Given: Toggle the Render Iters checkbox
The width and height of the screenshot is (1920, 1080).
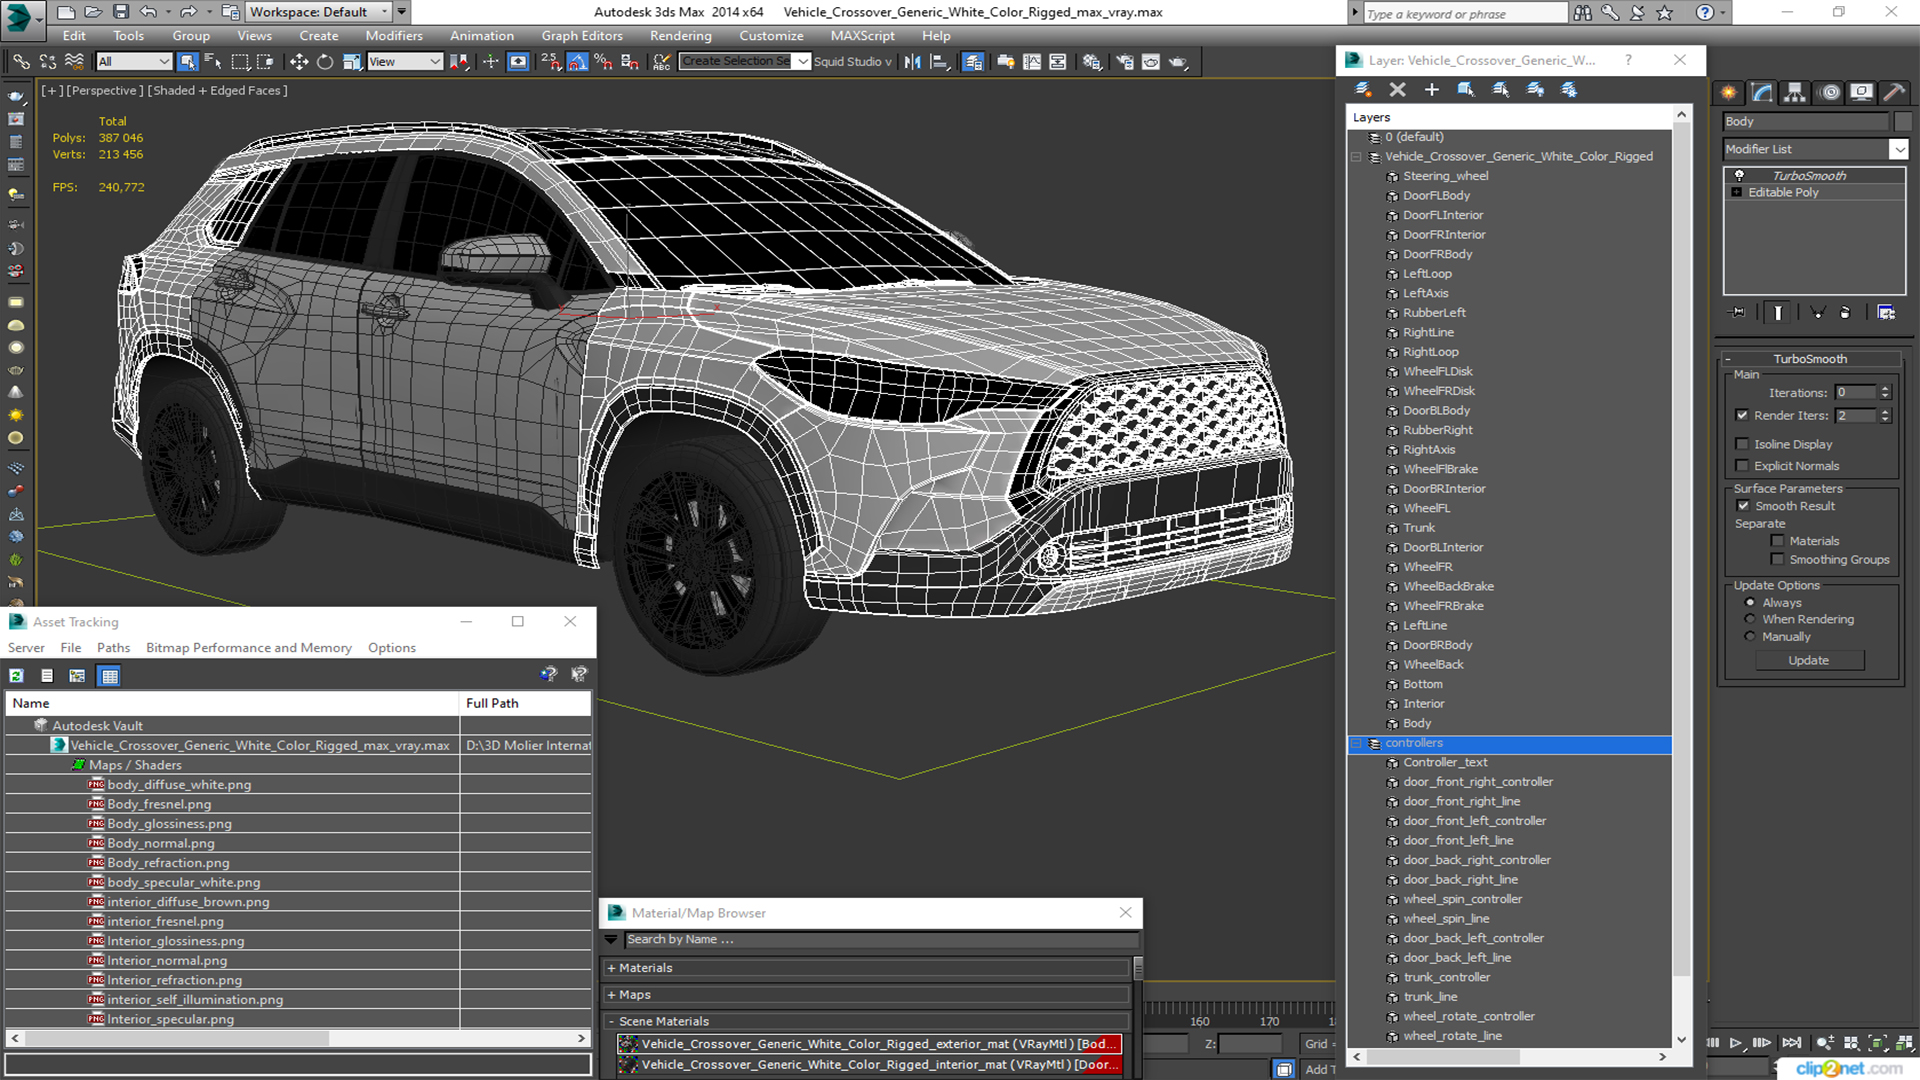Looking at the screenshot, I should [x=1743, y=416].
